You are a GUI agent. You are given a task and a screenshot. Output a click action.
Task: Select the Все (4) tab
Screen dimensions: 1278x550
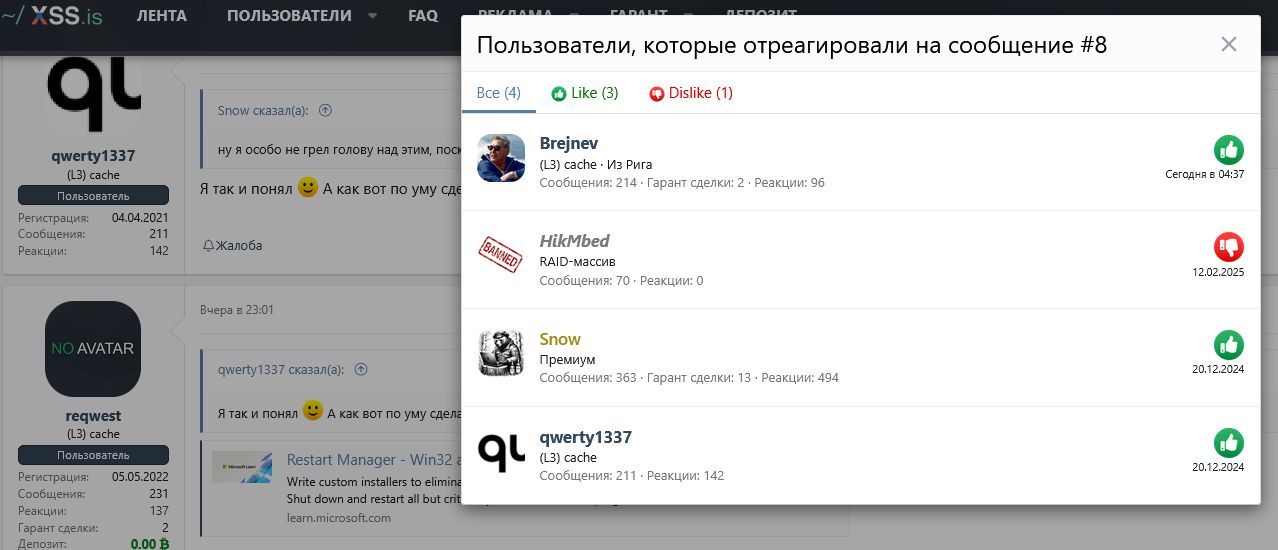click(498, 93)
